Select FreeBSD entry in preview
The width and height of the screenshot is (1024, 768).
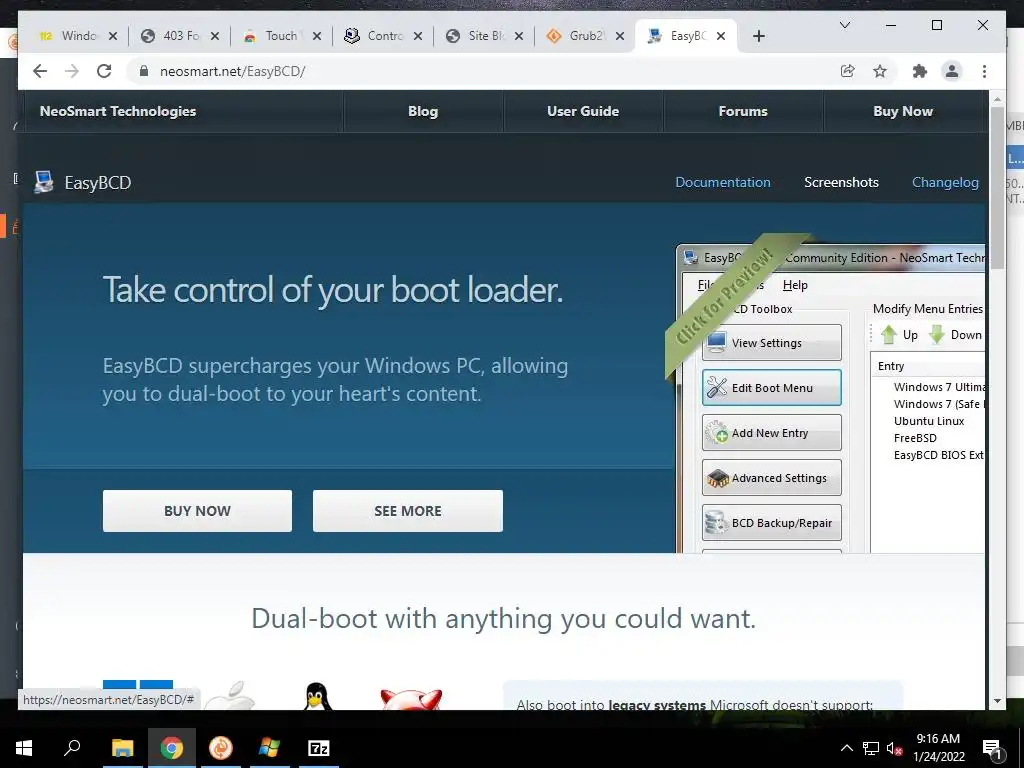pos(915,438)
